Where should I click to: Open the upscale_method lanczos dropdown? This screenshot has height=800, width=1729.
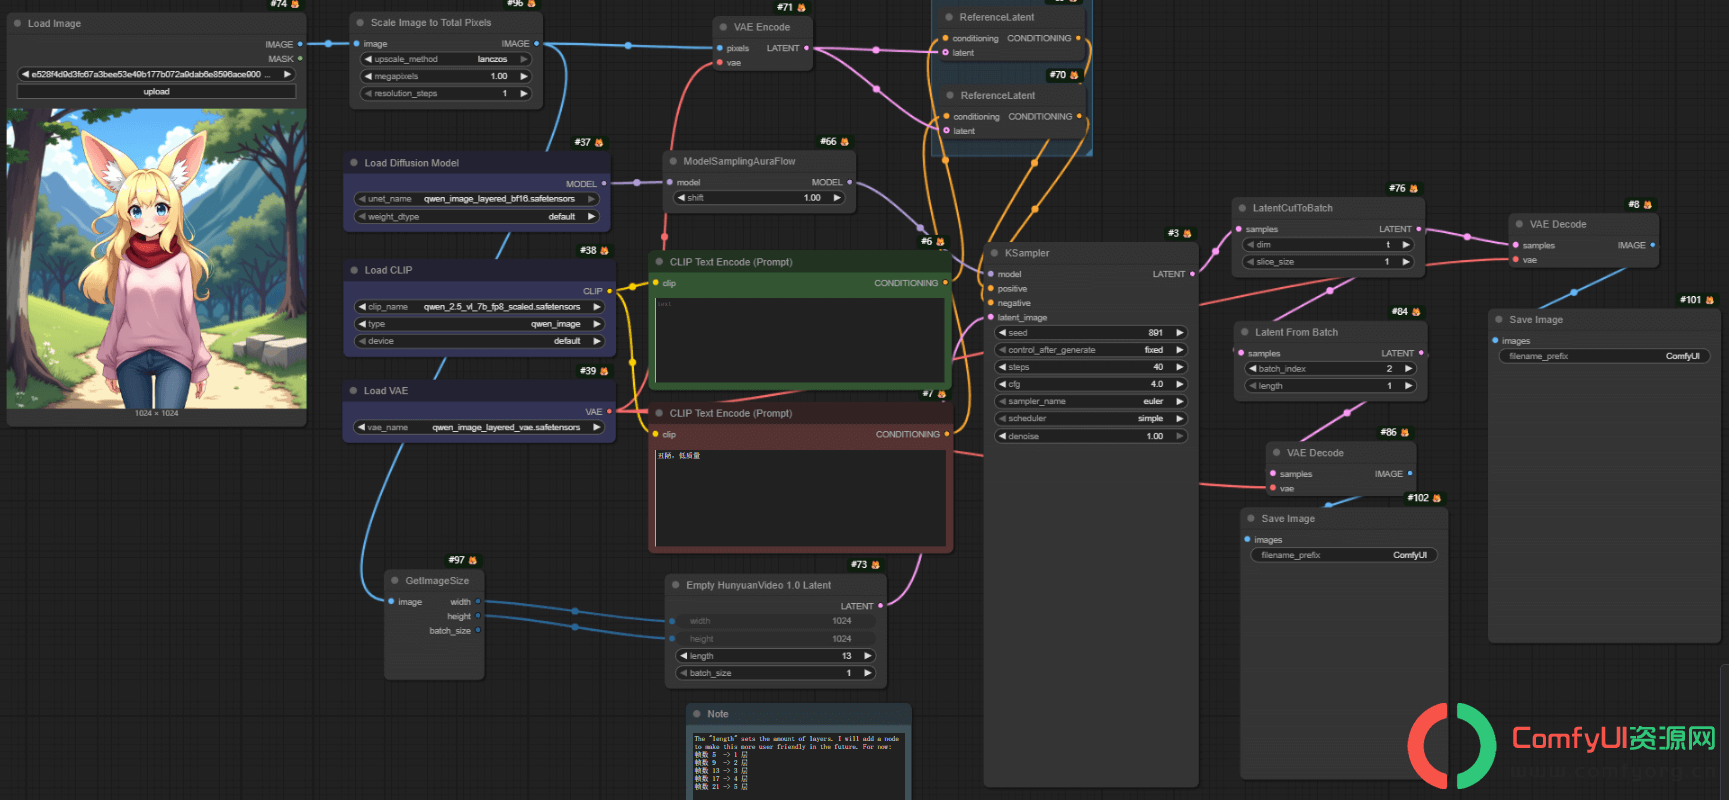446,59
